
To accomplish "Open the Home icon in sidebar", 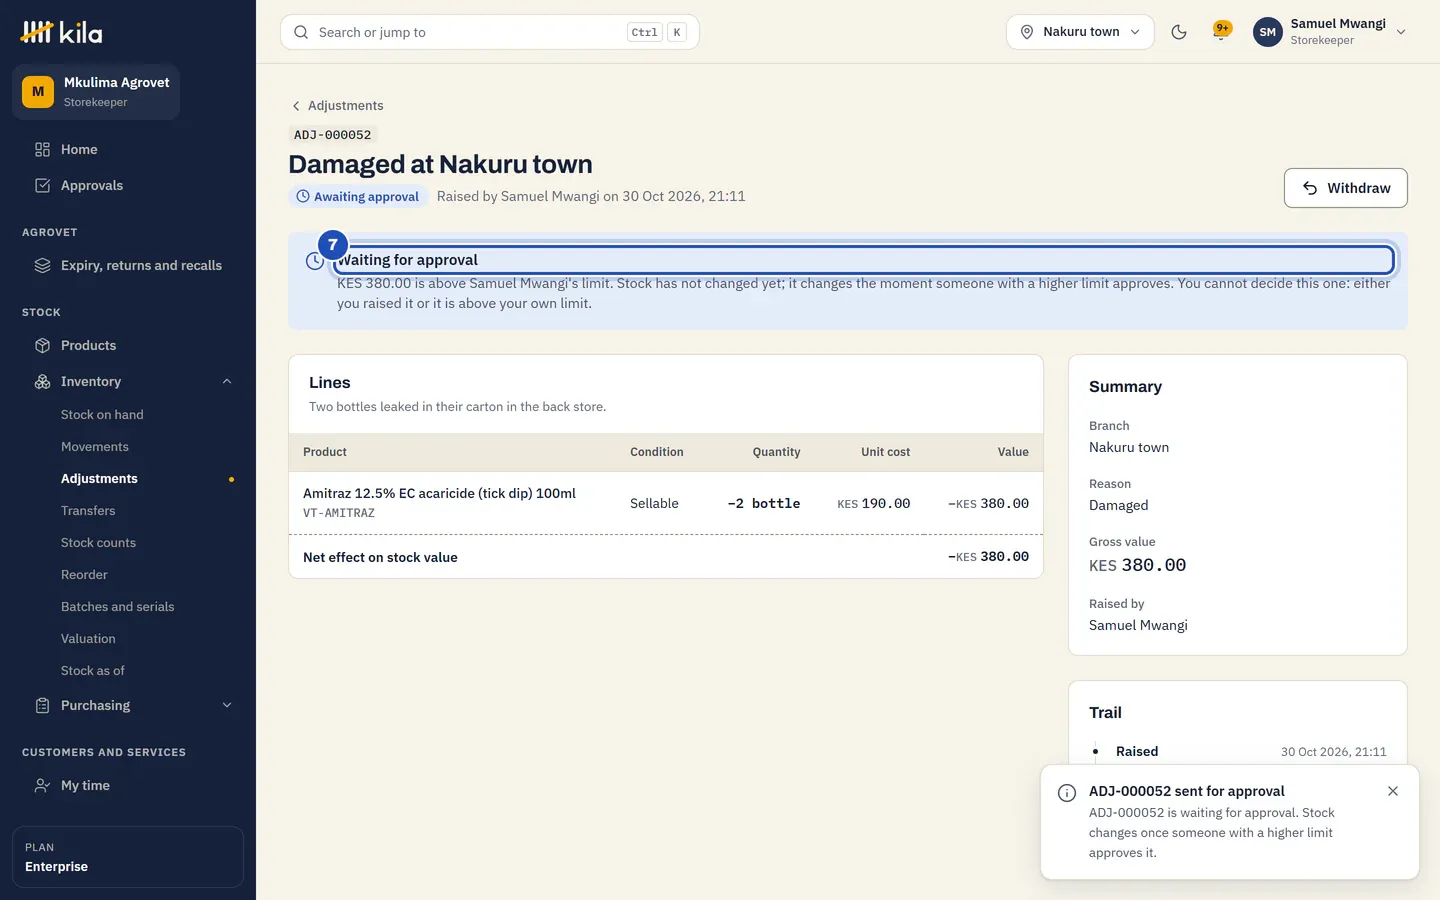I will (x=42, y=149).
